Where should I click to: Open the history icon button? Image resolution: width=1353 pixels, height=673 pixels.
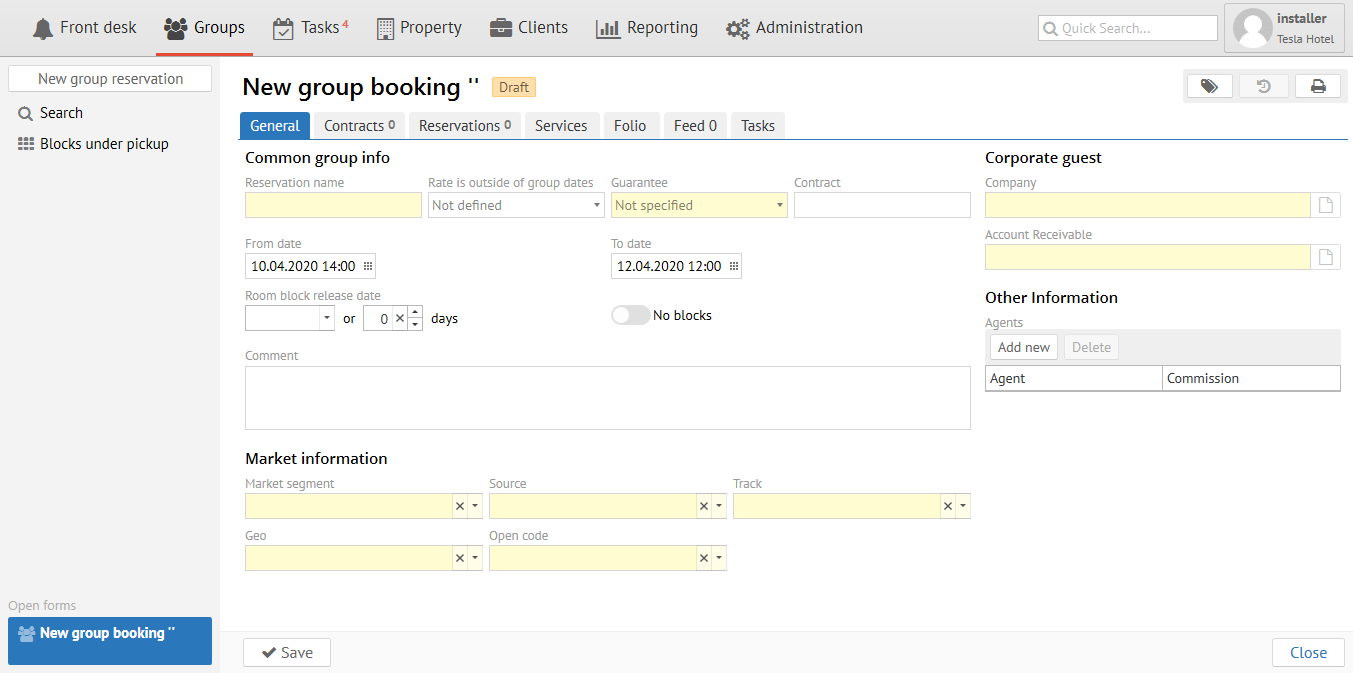tap(1264, 87)
